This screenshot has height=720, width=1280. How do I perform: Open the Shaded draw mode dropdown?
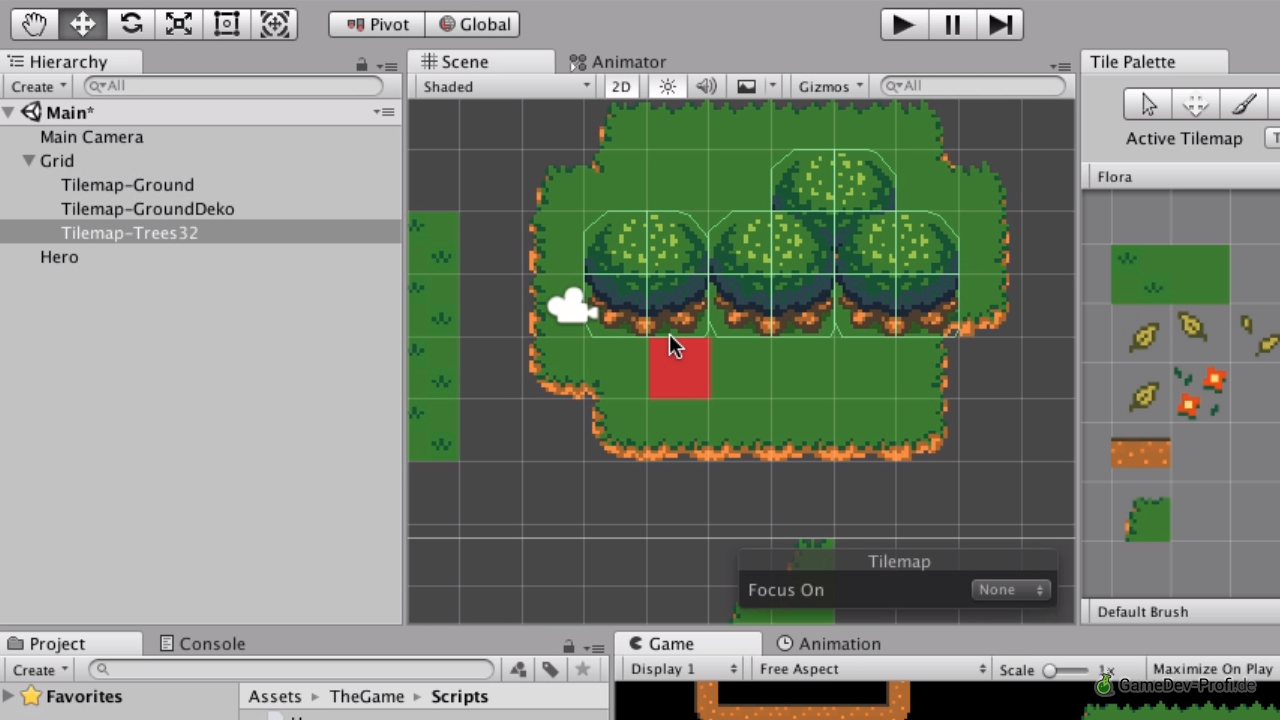pyautogui.click(x=506, y=87)
